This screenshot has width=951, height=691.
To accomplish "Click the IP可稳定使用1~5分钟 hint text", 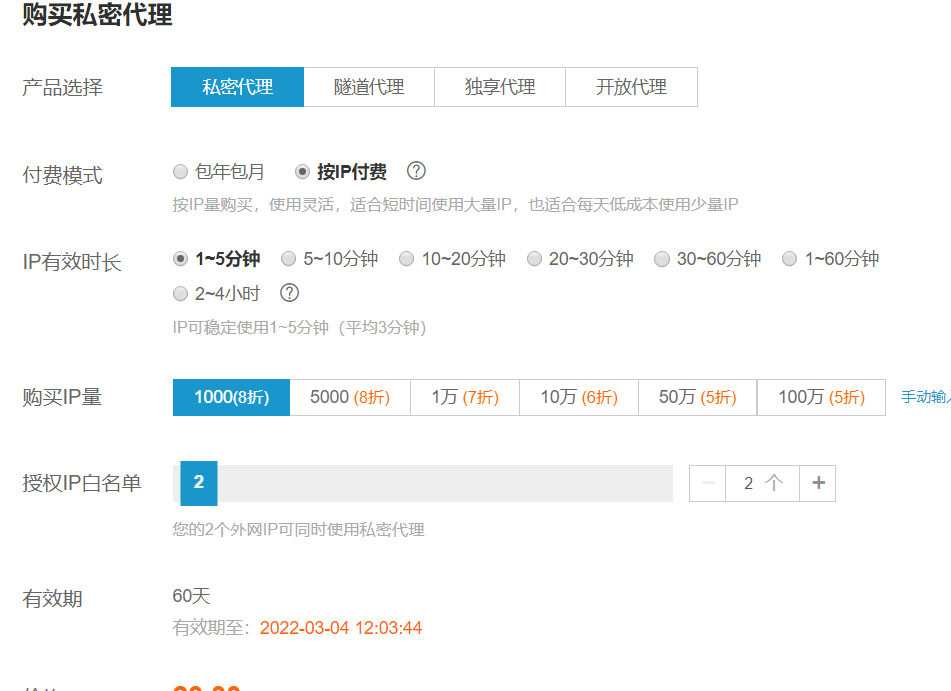I will point(299,328).
